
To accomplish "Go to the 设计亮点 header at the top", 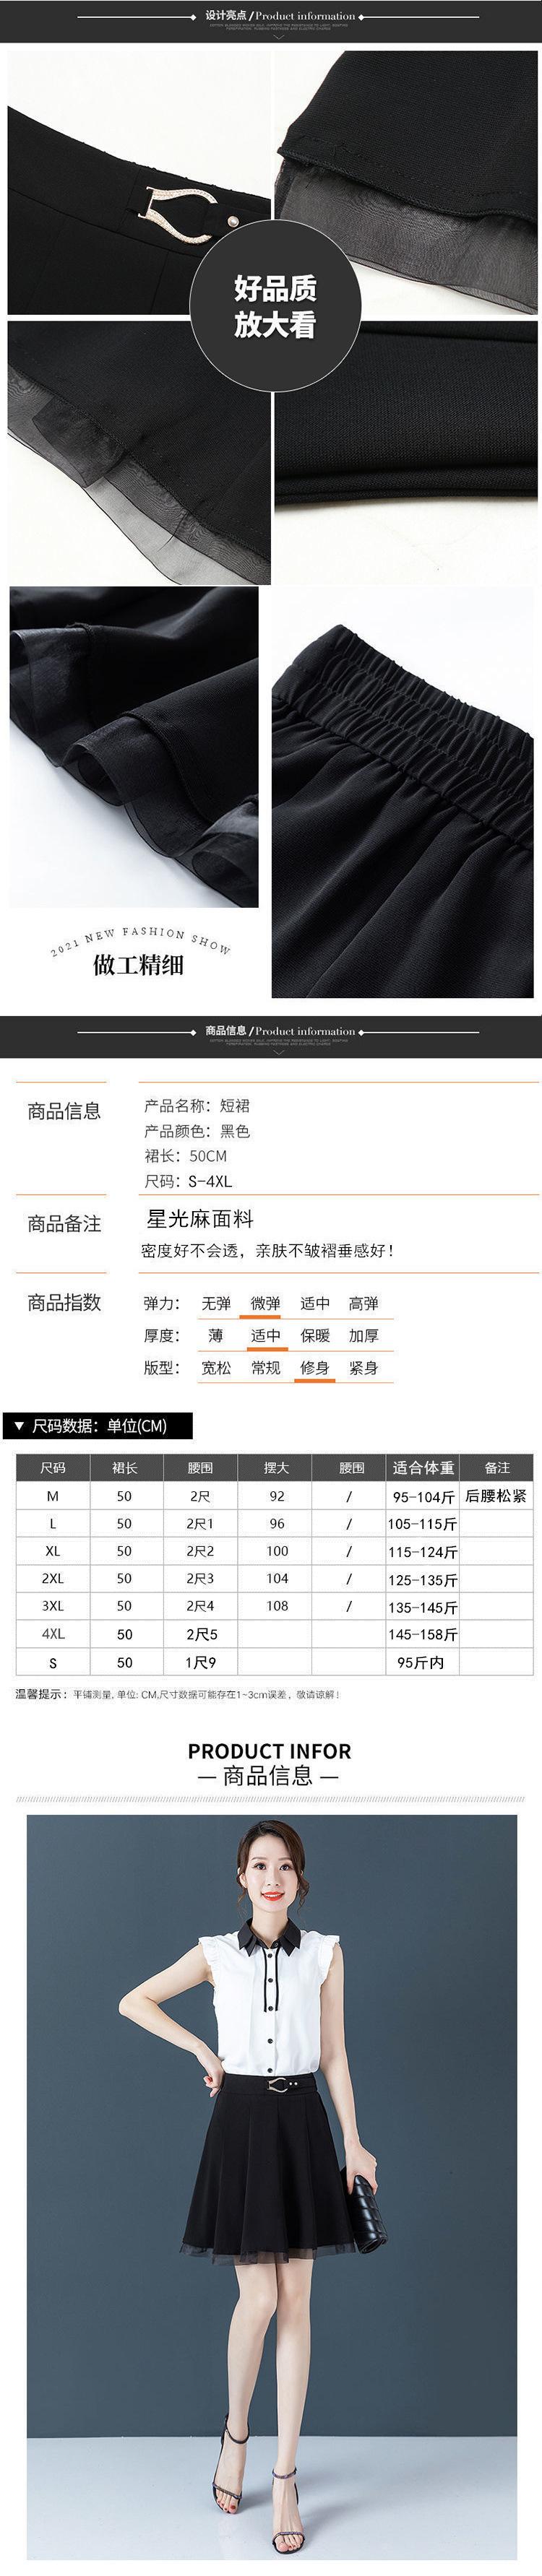I will (x=279, y=16).
